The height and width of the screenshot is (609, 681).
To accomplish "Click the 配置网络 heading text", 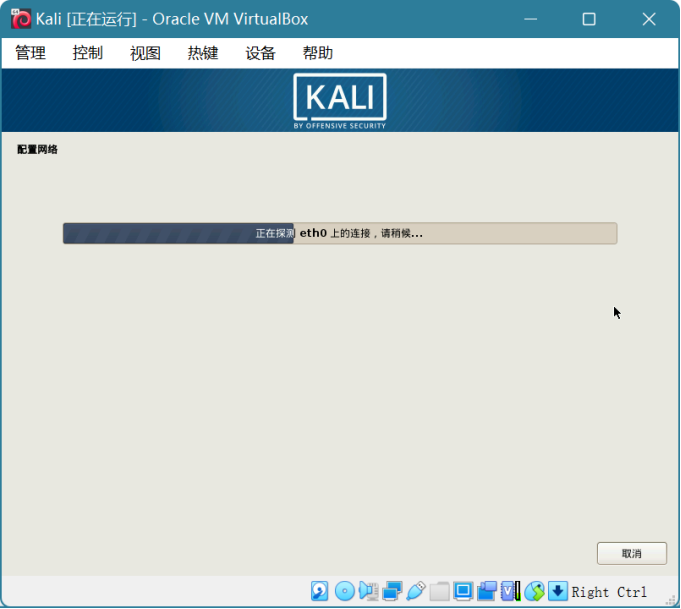I will [x=37, y=149].
